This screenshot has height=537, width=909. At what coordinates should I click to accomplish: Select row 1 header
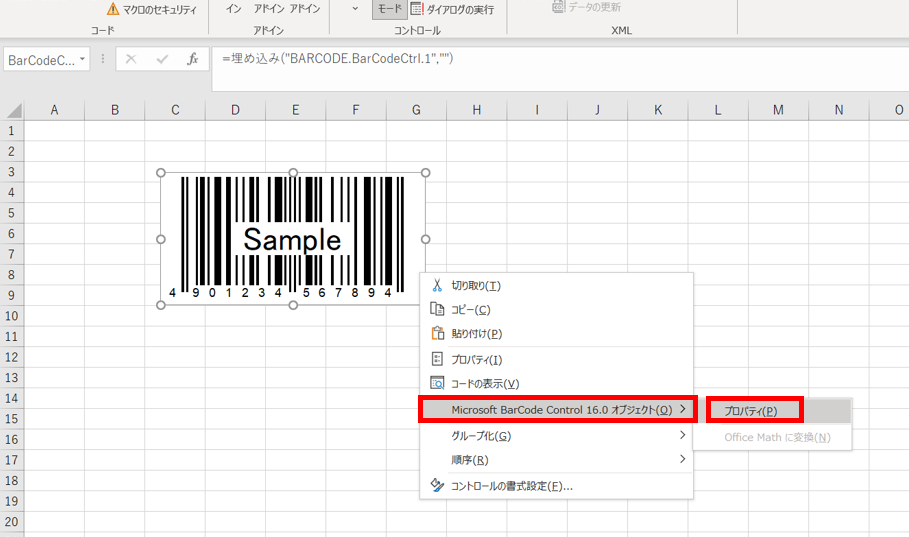[12, 130]
